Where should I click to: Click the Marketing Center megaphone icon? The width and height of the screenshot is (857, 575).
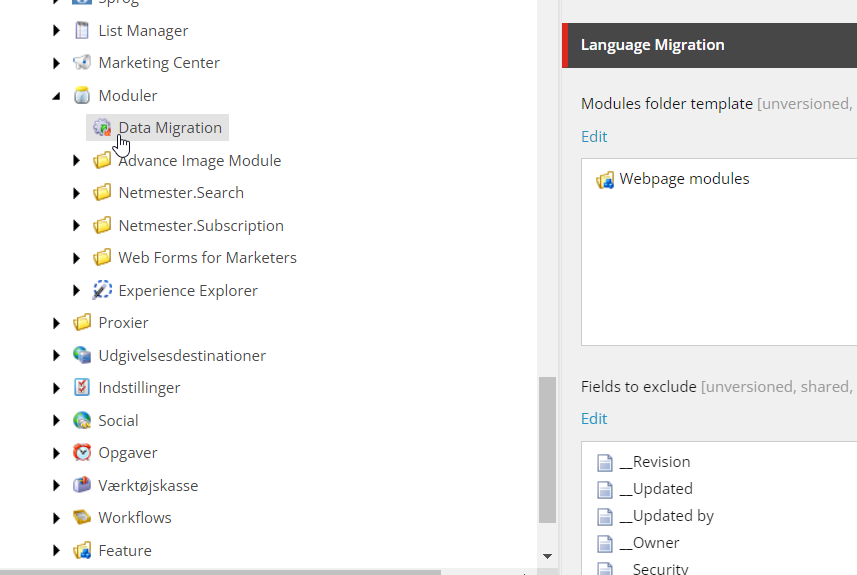[82, 63]
